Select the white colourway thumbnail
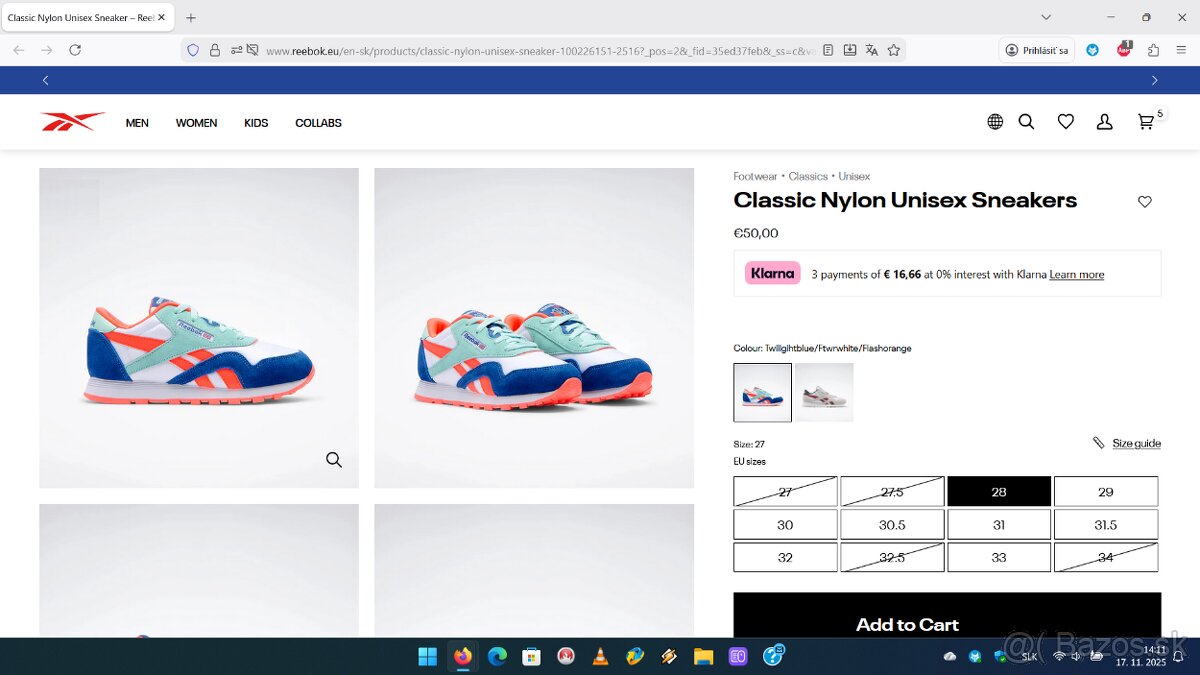The image size is (1200, 675). coord(824,392)
